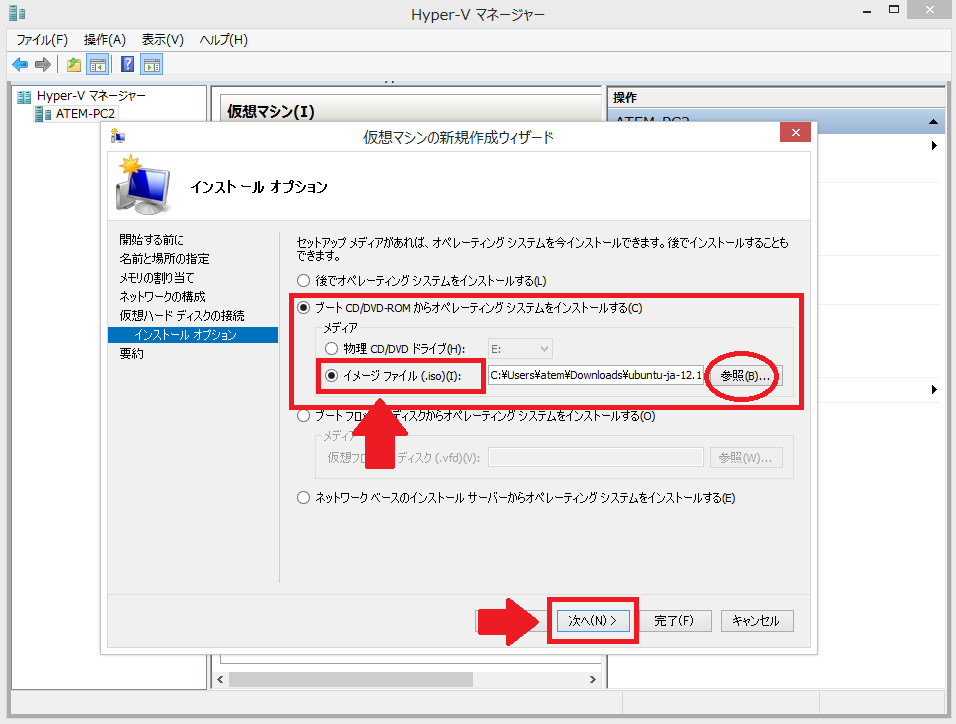Go to メモリの割り当て wizard step
The width and height of the screenshot is (956, 724).
[x=157, y=278]
